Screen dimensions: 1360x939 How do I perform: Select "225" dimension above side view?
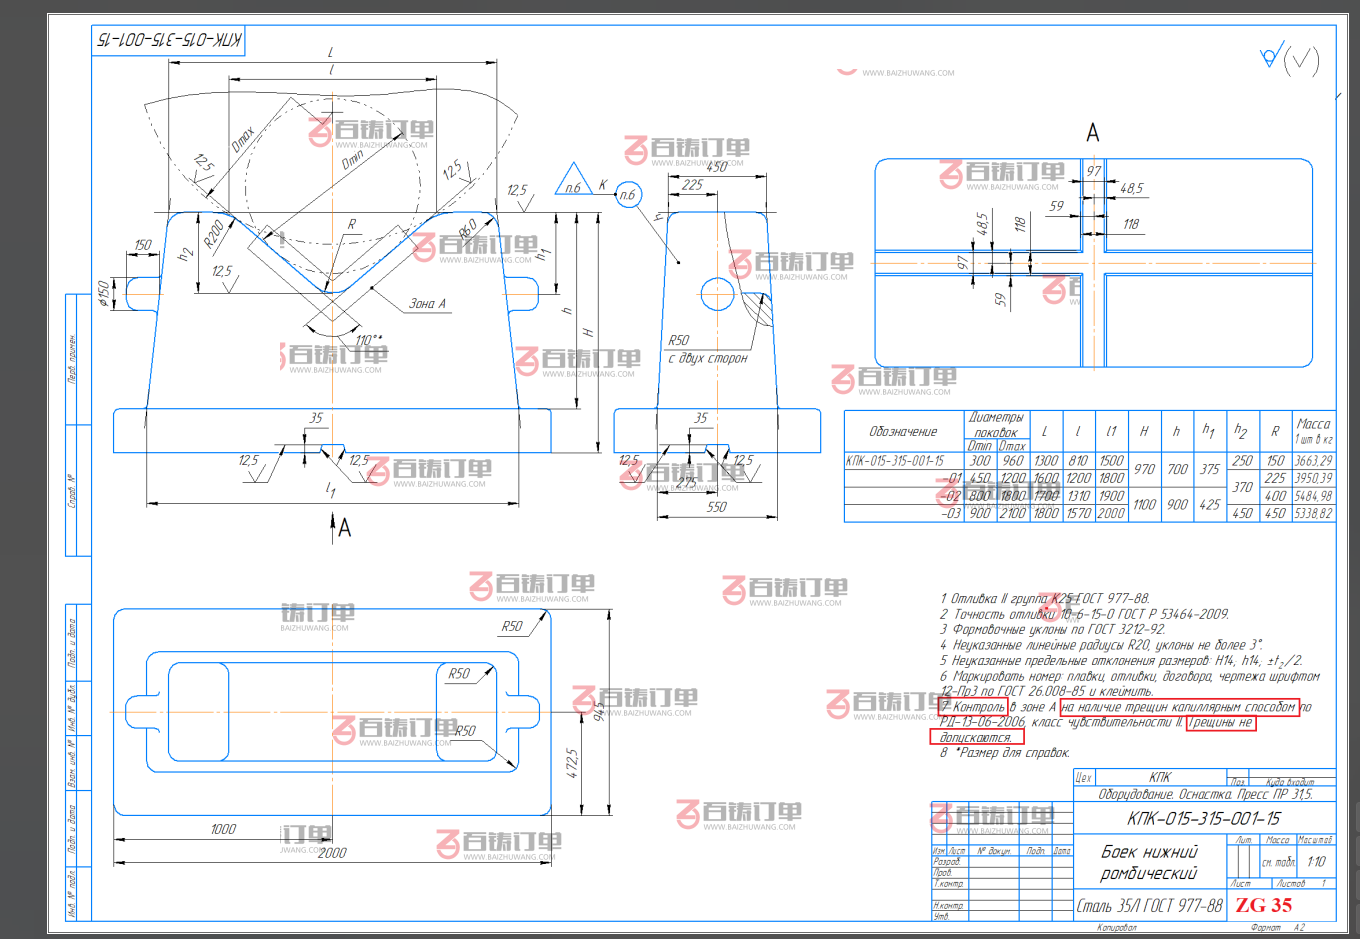692,185
